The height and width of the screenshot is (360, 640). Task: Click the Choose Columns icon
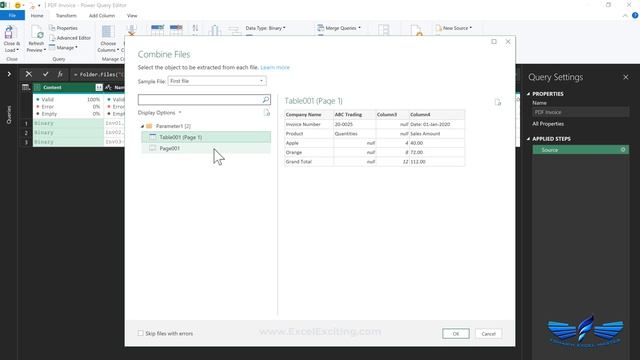[x=107, y=32]
